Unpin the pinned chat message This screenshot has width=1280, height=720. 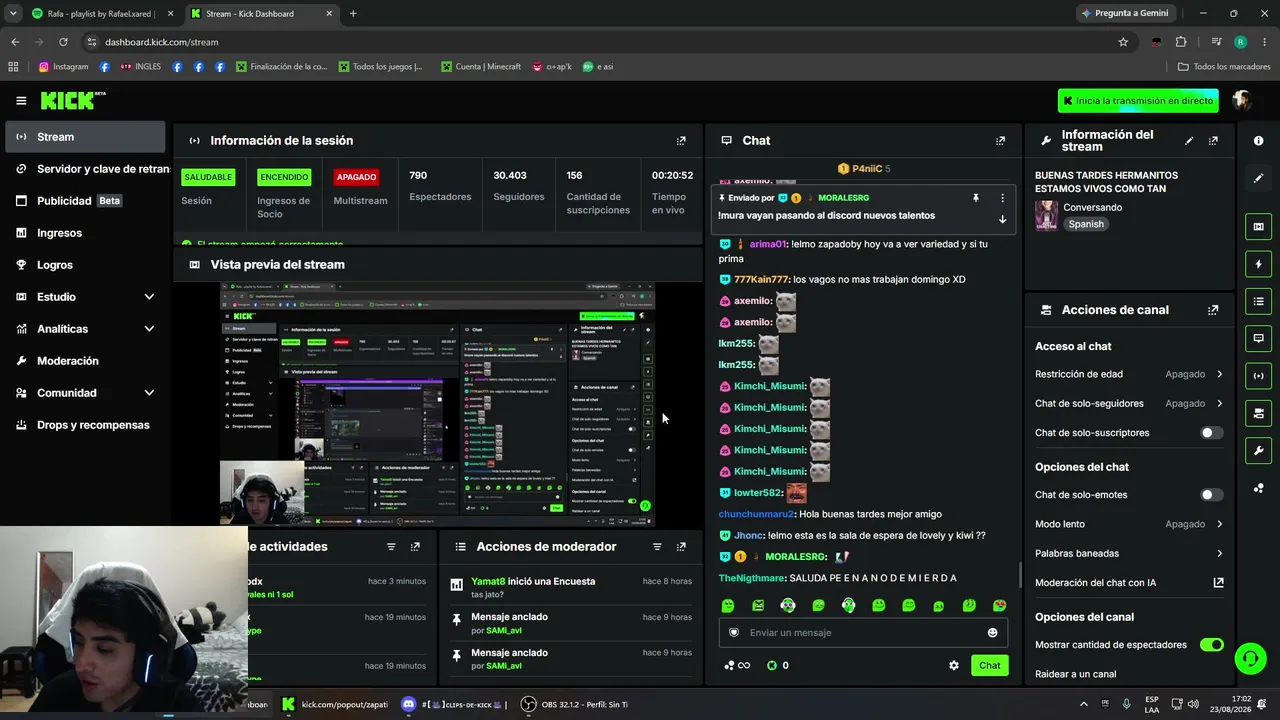(x=976, y=198)
